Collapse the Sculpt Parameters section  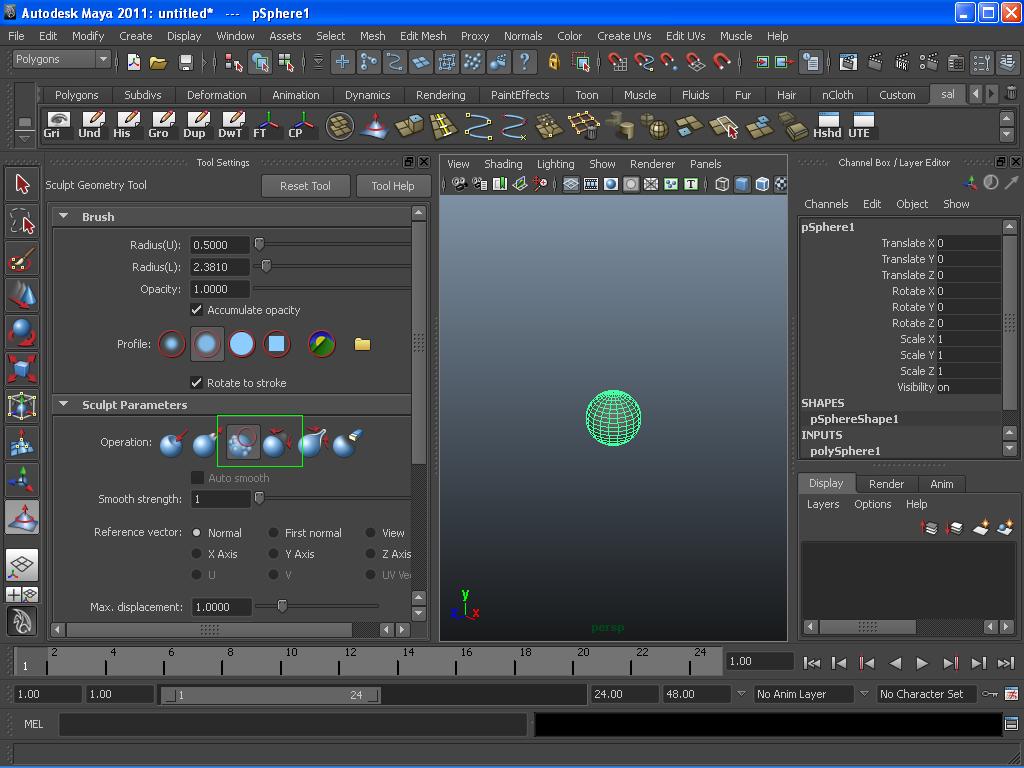[63, 404]
